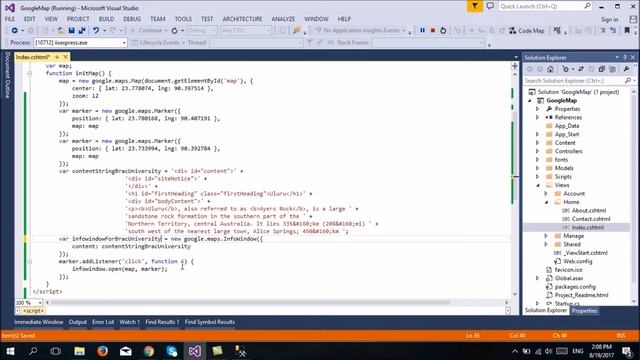Collapse the initMap function outline
The width and height of the screenshot is (640, 360).
point(29,73)
